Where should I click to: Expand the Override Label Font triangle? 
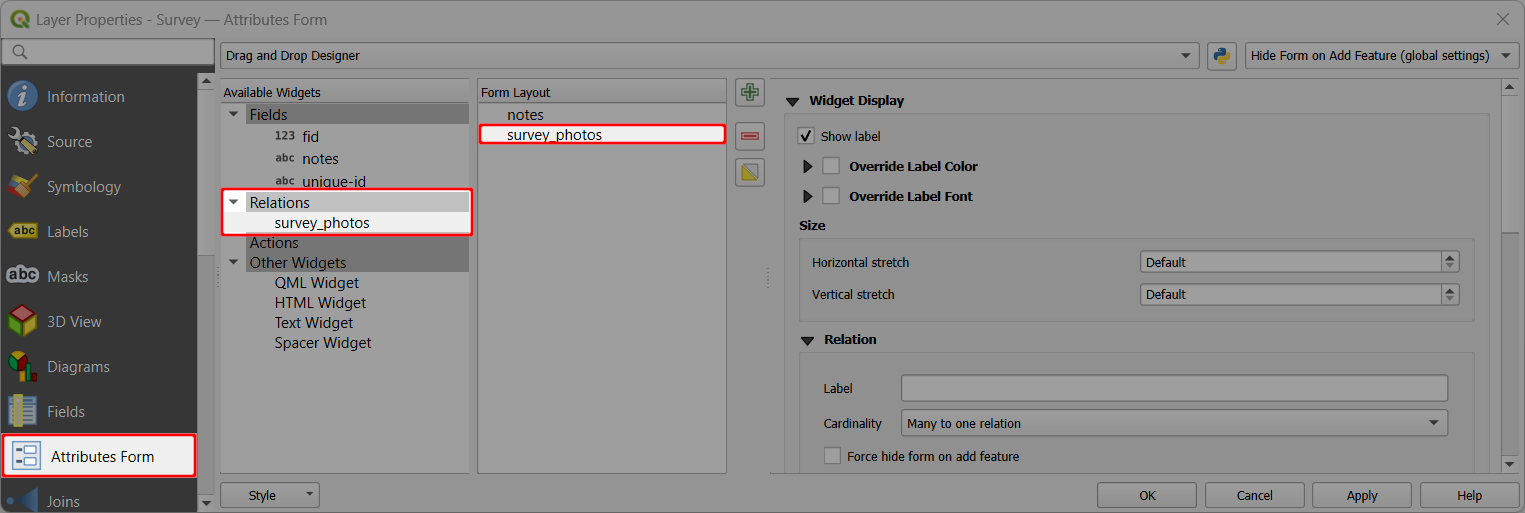click(x=808, y=196)
